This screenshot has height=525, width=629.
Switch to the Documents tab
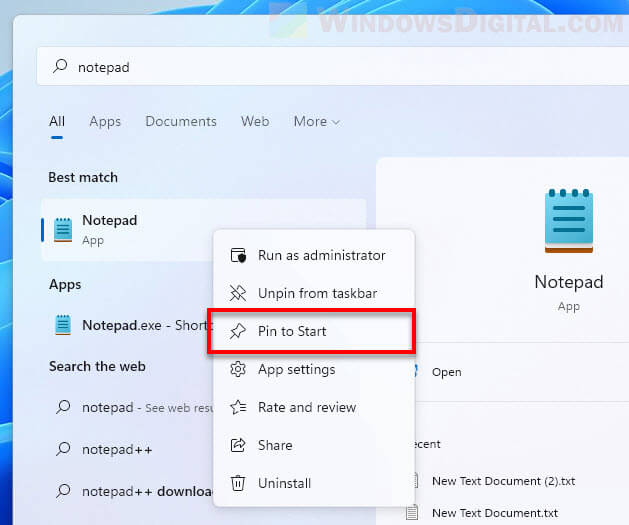coord(181,121)
